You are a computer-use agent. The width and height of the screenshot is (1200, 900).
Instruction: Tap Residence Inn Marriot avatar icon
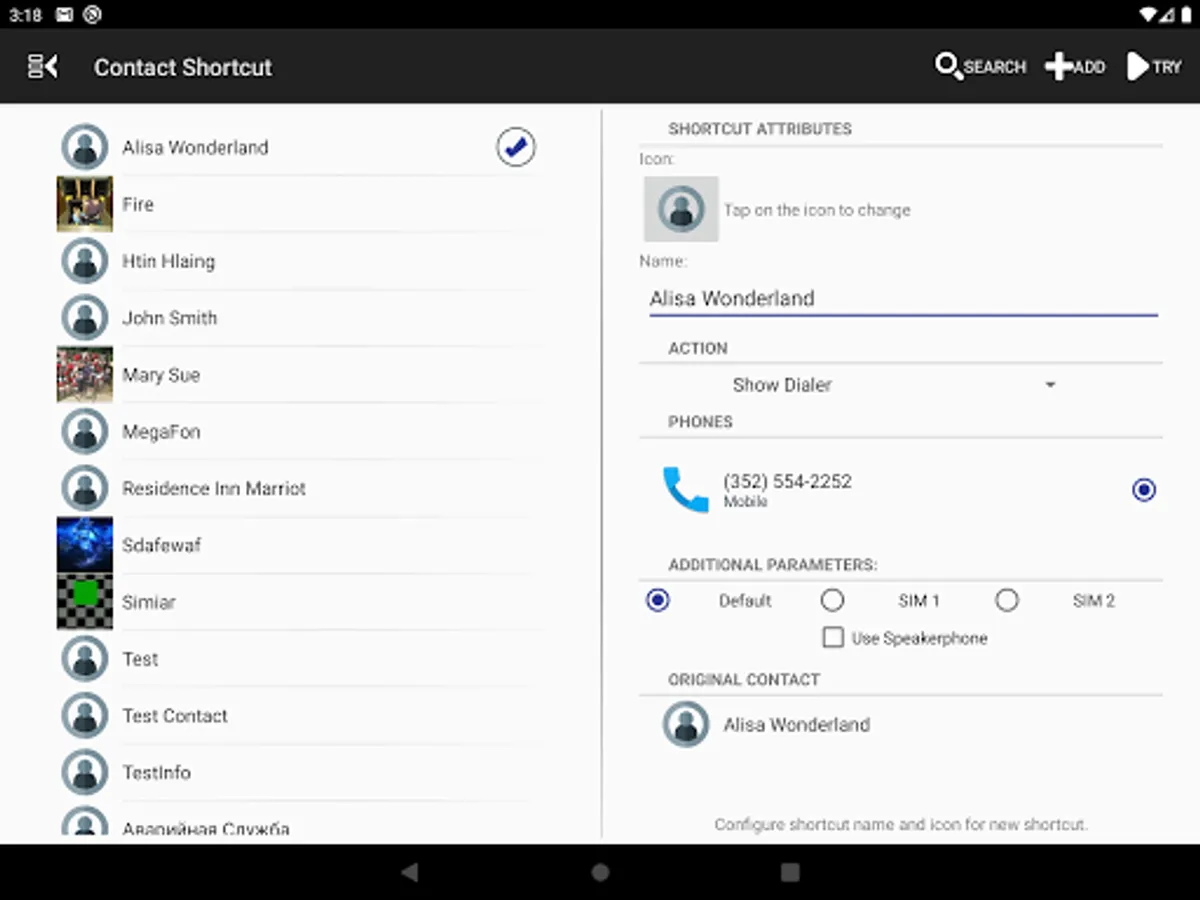pyautogui.click(x=85, y=489)
